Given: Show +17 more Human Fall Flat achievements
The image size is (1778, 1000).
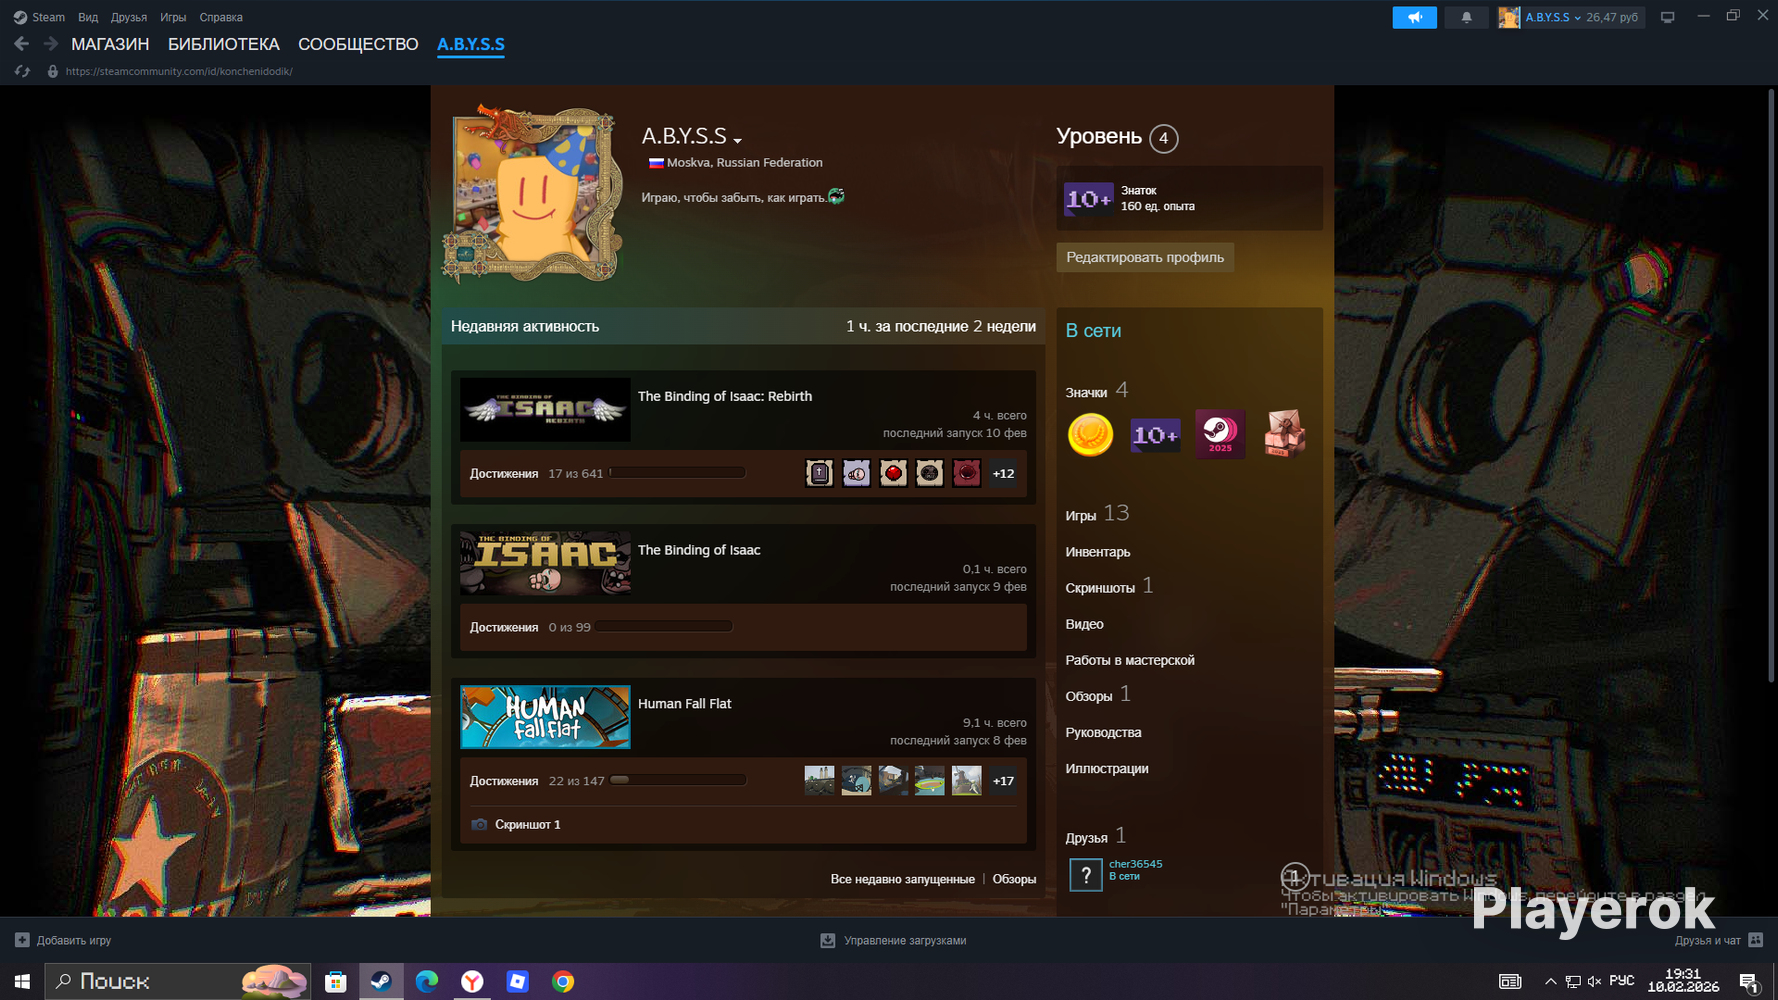Looking at the screenshot, I should tap(1003, 781).
